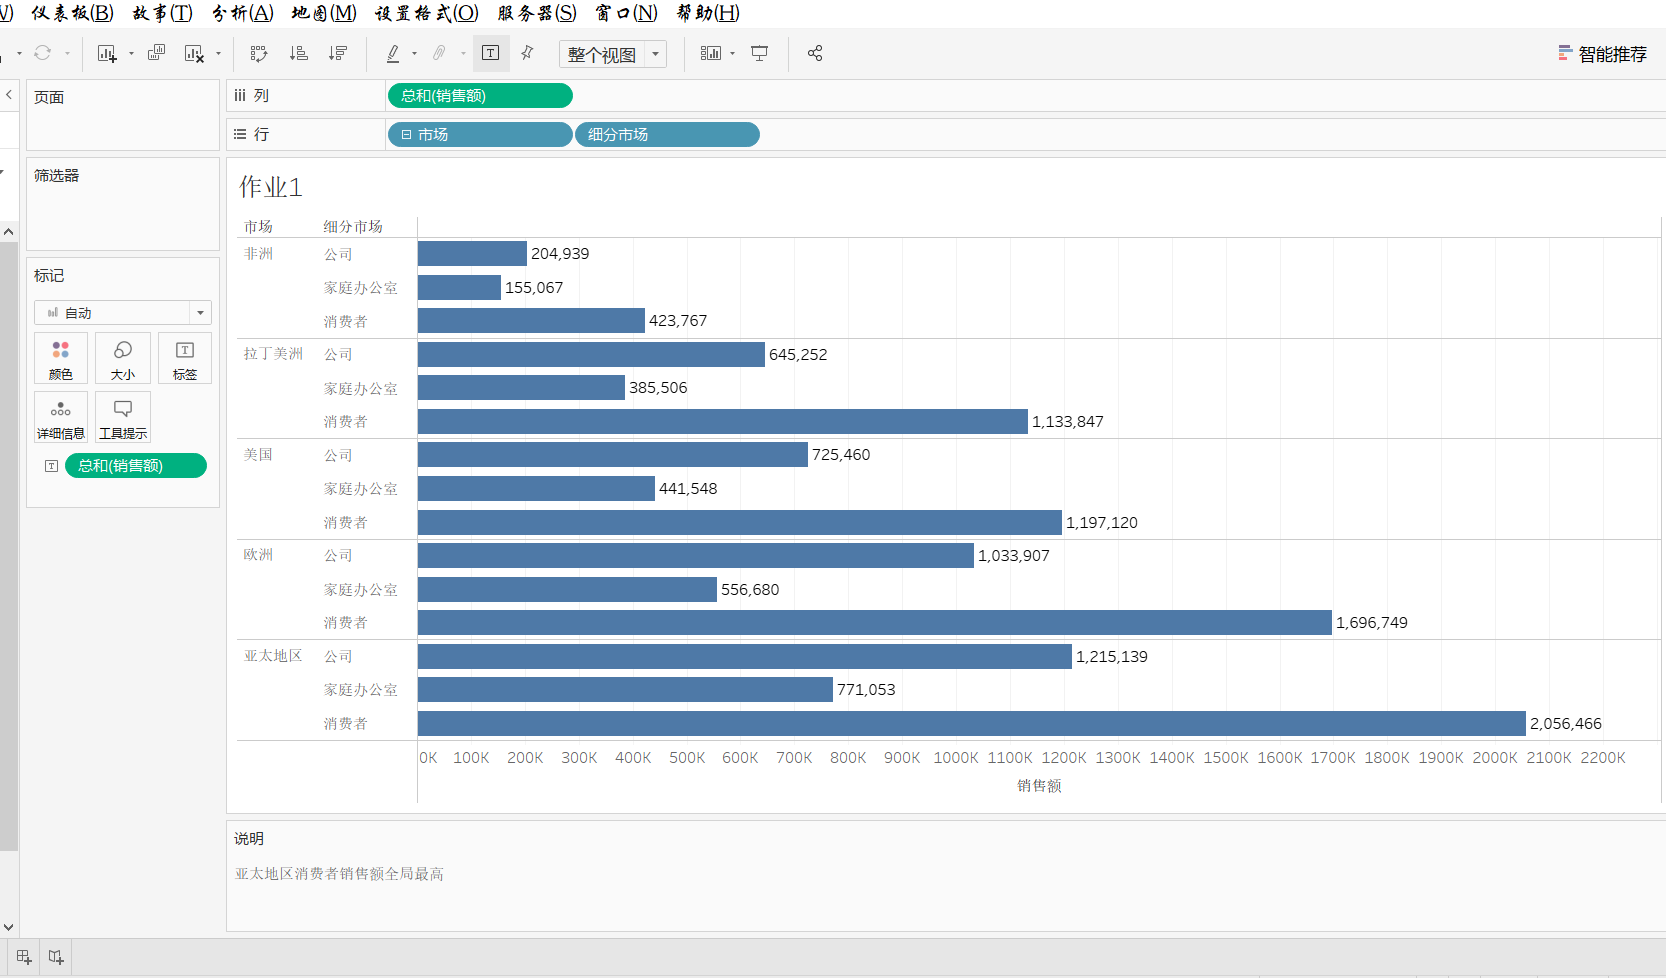Expand the group members dropdown arrow
Viewport: 1666px width, 978px height.
coord(462,54)
